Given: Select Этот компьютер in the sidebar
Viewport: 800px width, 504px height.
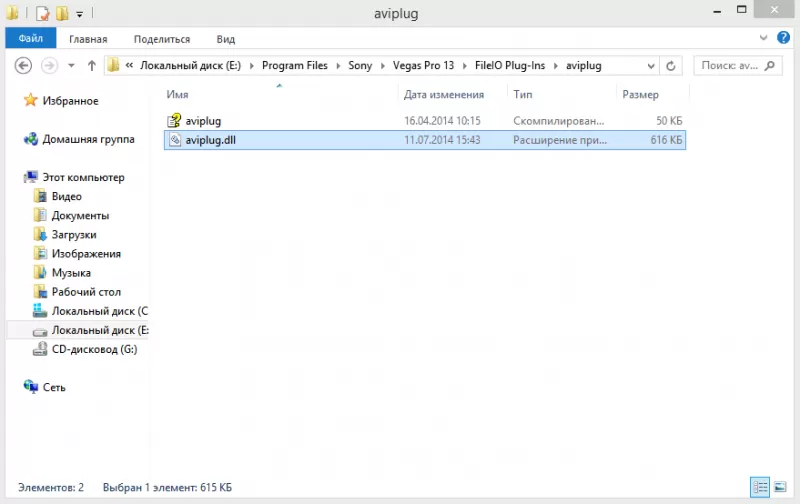Looking at the screenshot, I should click(83, 178).
